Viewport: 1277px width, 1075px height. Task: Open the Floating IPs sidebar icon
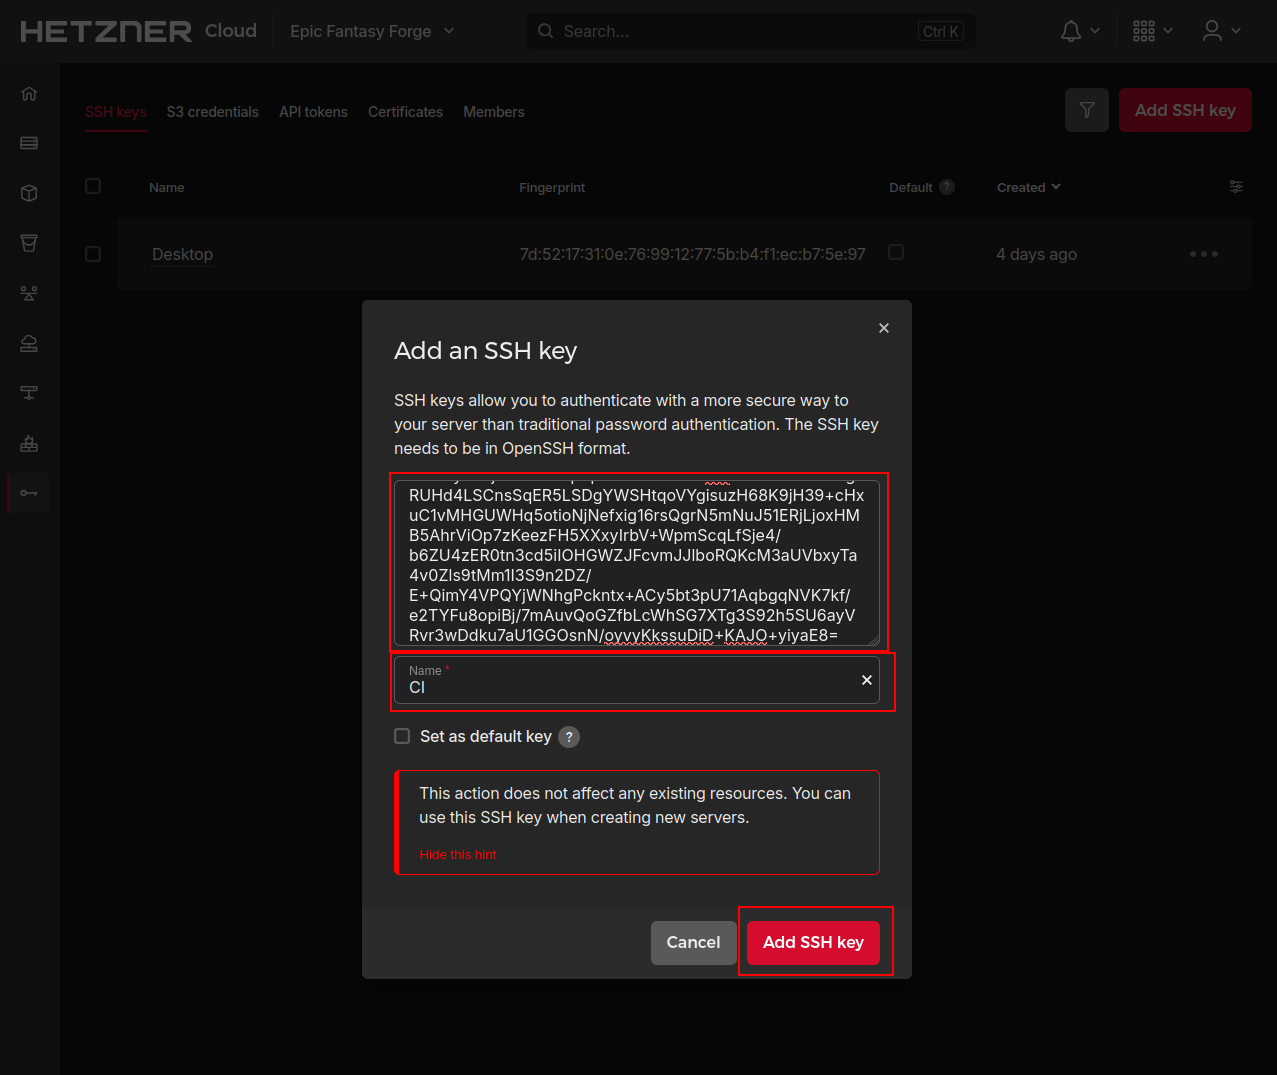tap(29, 343)
